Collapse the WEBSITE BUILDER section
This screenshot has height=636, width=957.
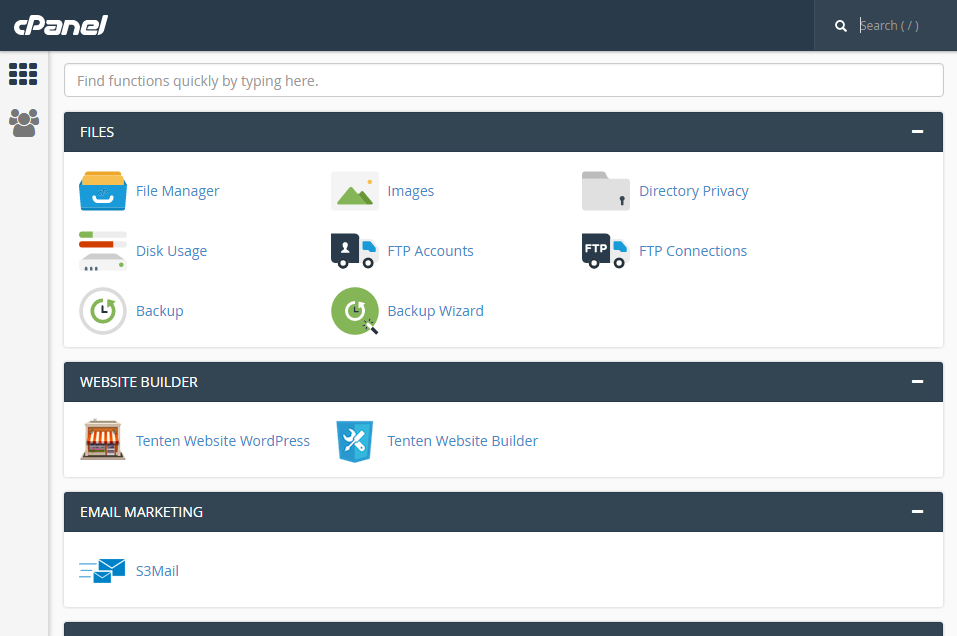point(917,381)
